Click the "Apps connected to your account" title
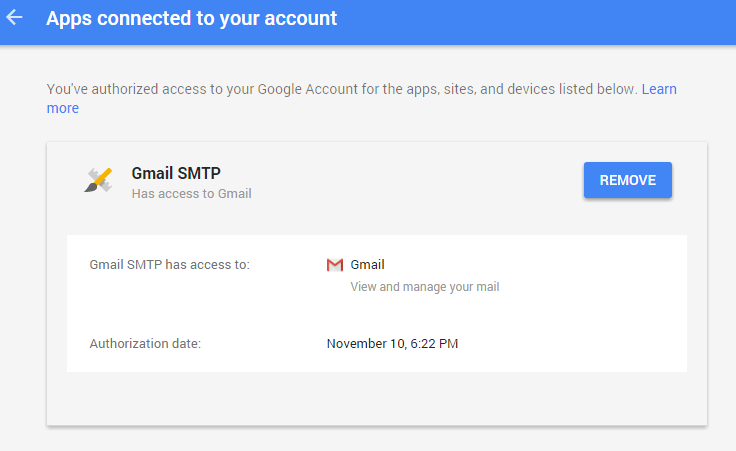This screenshot has height=451, width=736. 192,18
